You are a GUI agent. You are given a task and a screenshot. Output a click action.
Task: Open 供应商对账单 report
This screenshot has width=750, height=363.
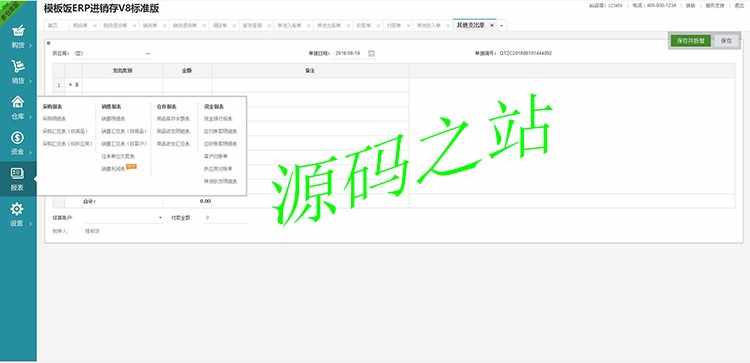[x=218, y=169]
